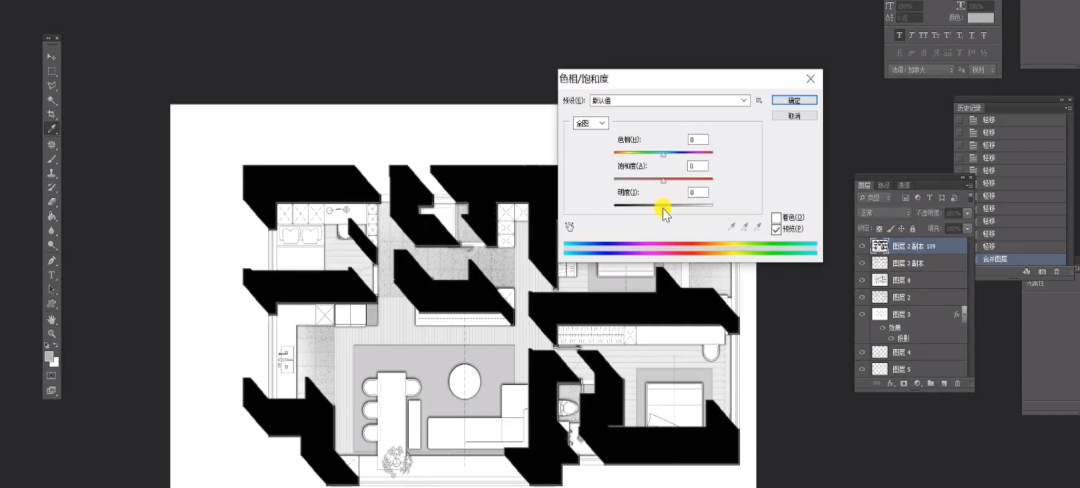Open the layer filter type dropdown
This screenshot has height=488, width=1080.
click(875, 198)
